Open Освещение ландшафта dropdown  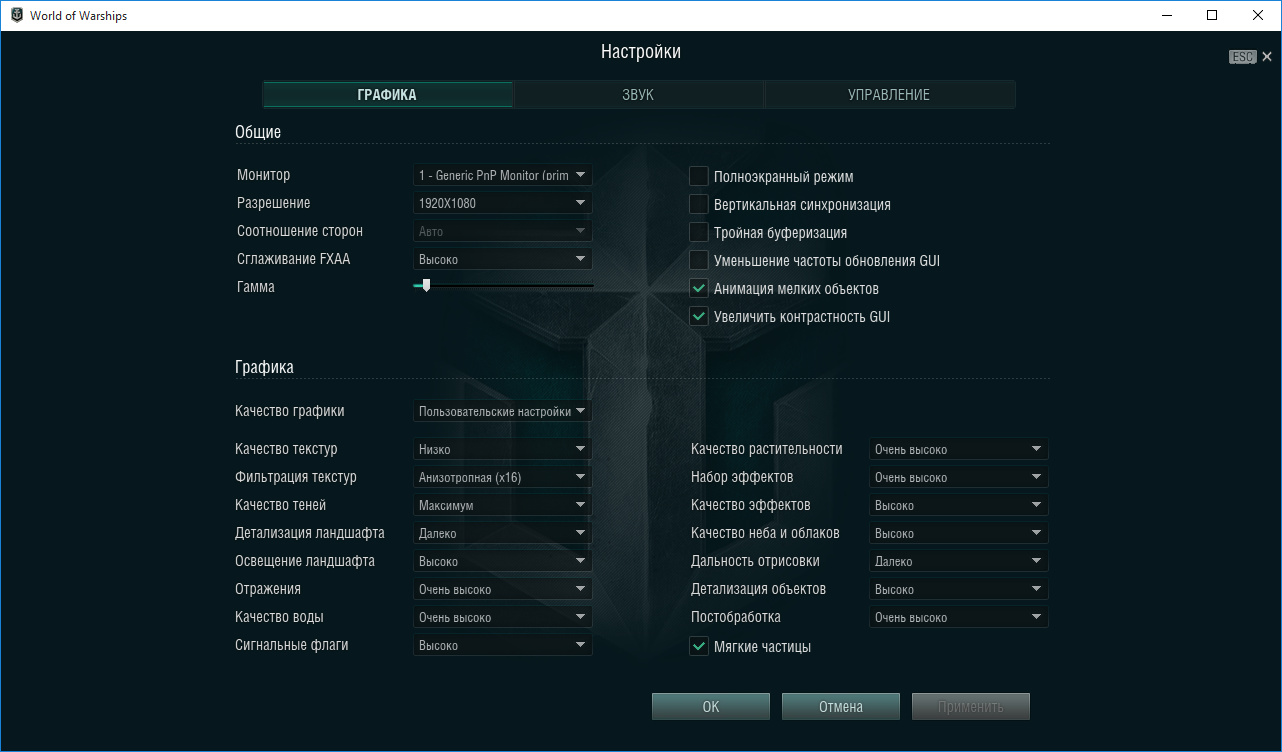503,561
